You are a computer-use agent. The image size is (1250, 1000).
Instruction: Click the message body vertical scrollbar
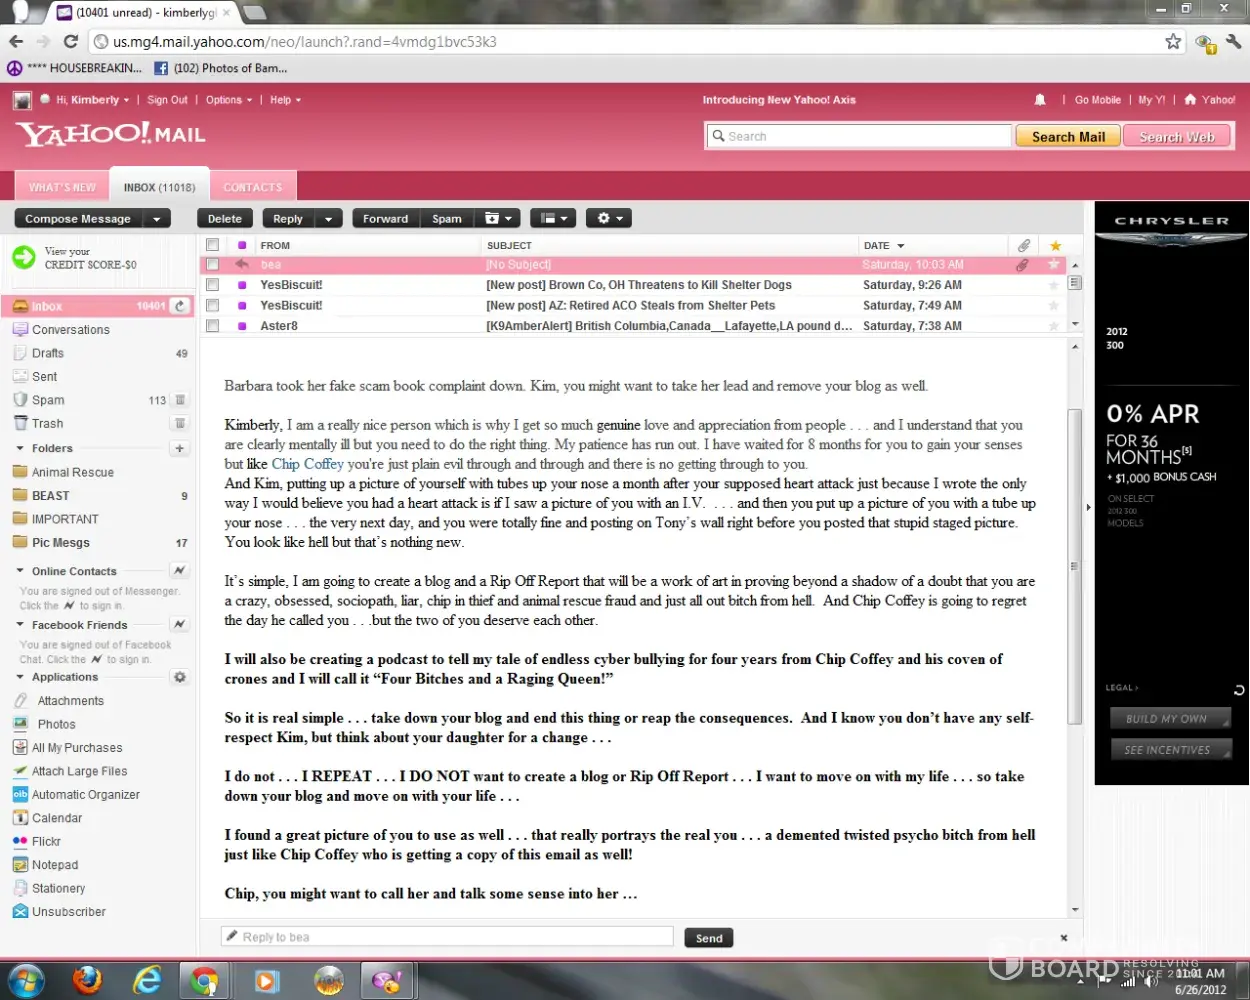(1075, 566)
